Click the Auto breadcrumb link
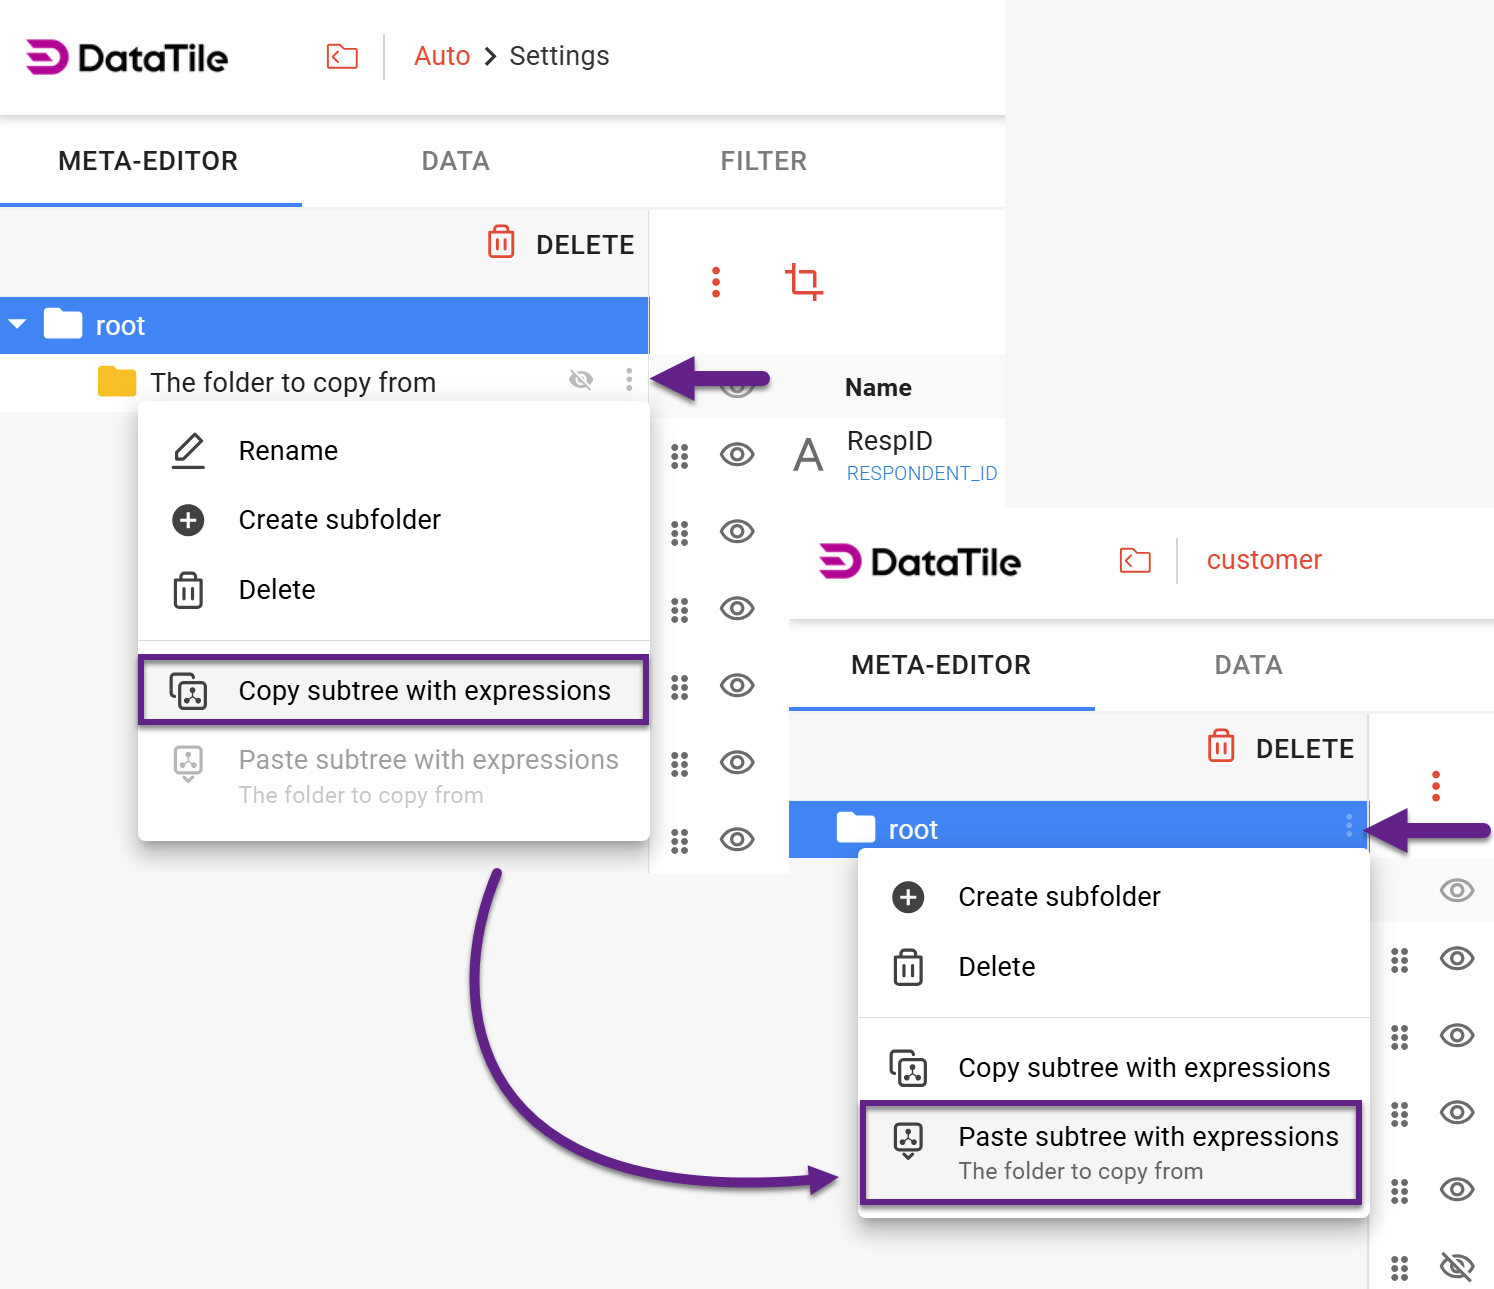 pyautogui.click(x=442, y=56)
